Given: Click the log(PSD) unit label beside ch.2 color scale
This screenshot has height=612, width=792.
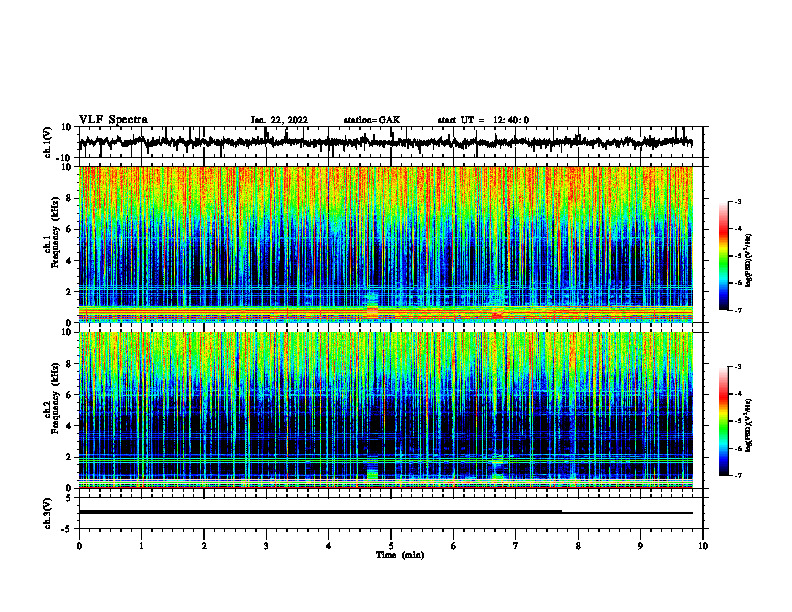Looking at the screenshot, I should tap(749, 425).
